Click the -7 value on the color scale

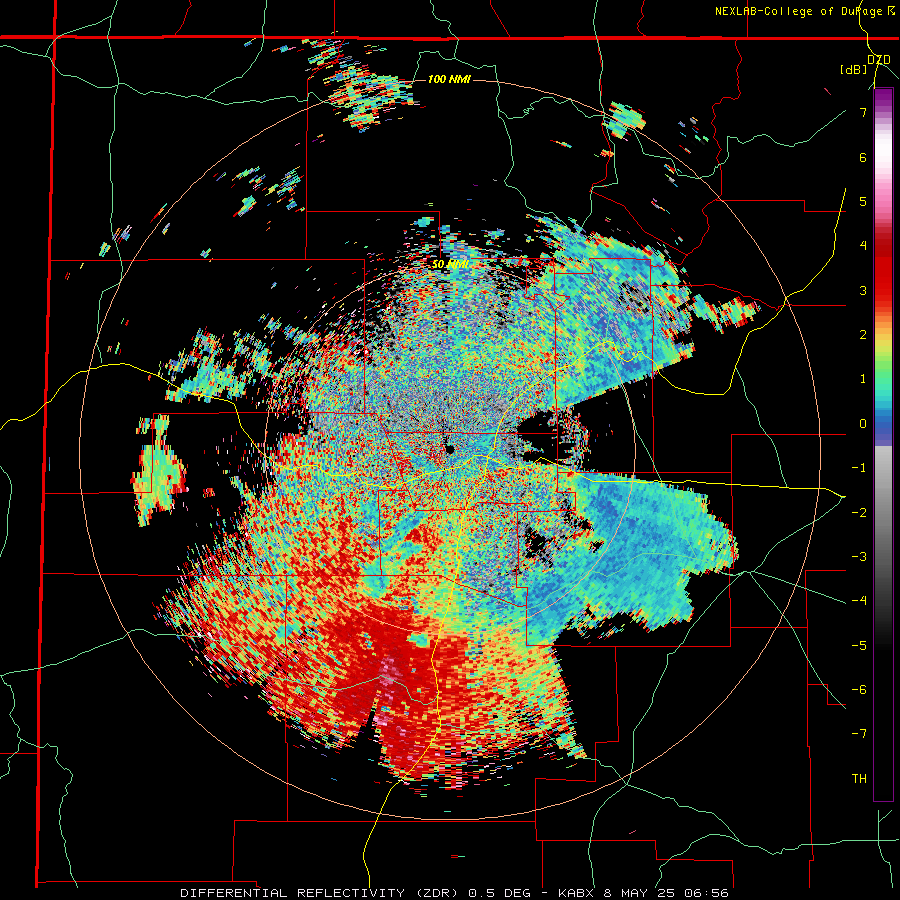coord(859,734)
